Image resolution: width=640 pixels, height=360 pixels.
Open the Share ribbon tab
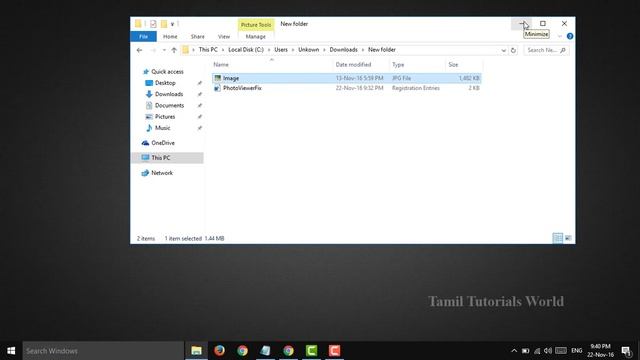tap(198, 36)
